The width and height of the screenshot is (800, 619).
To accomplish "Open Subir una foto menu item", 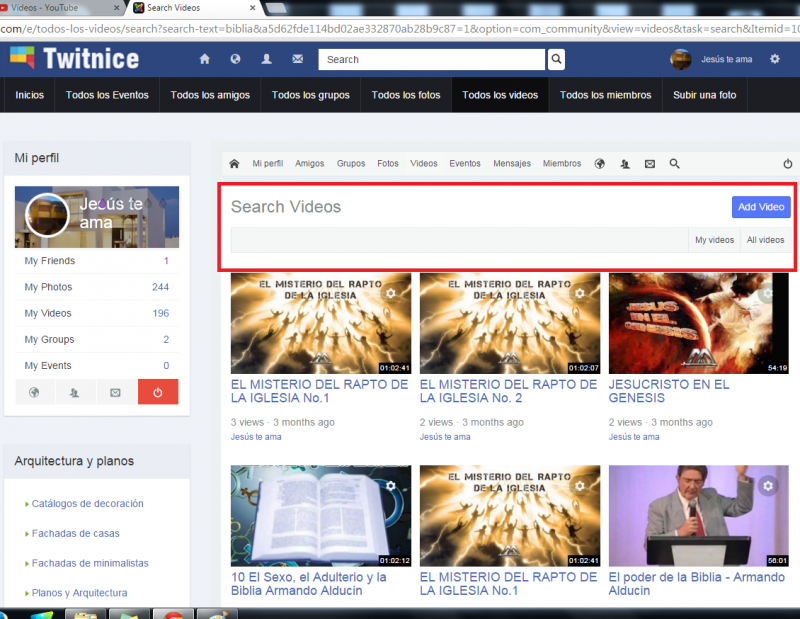I will (x=705, y=95).
